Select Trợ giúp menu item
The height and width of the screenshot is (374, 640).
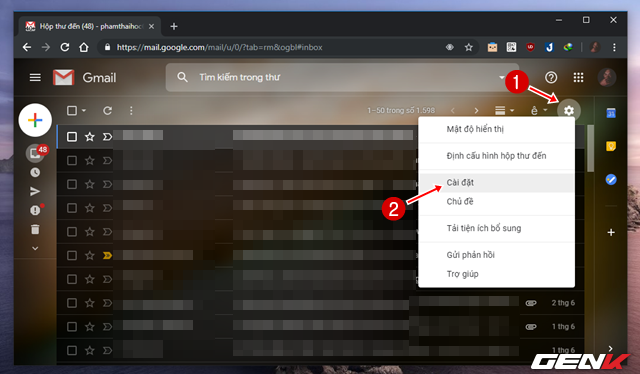(497, 274)
